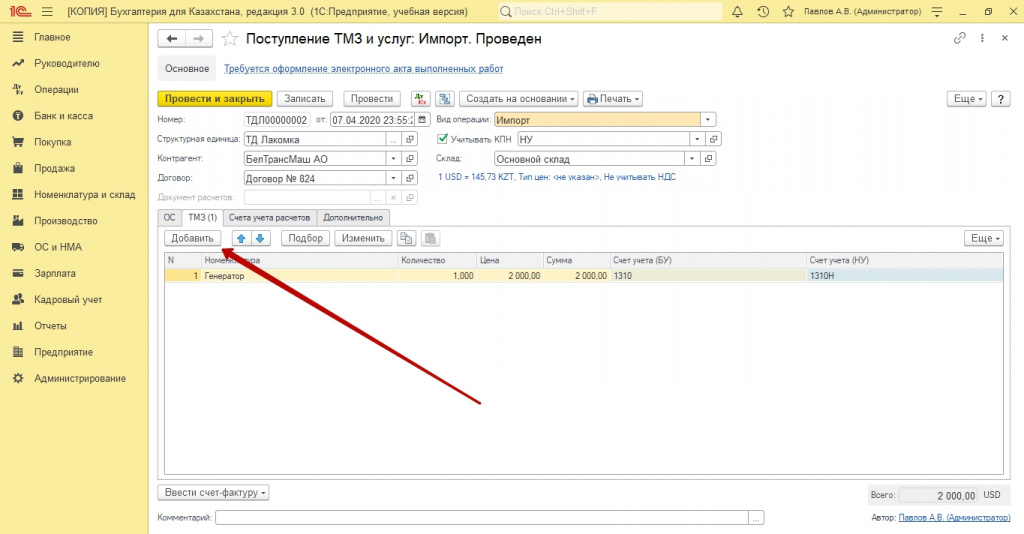Image resolution: width=1024 pixels, height=534 pixels.
Task: Open Структурная единица record icon
Action: (x=409, y=139)
